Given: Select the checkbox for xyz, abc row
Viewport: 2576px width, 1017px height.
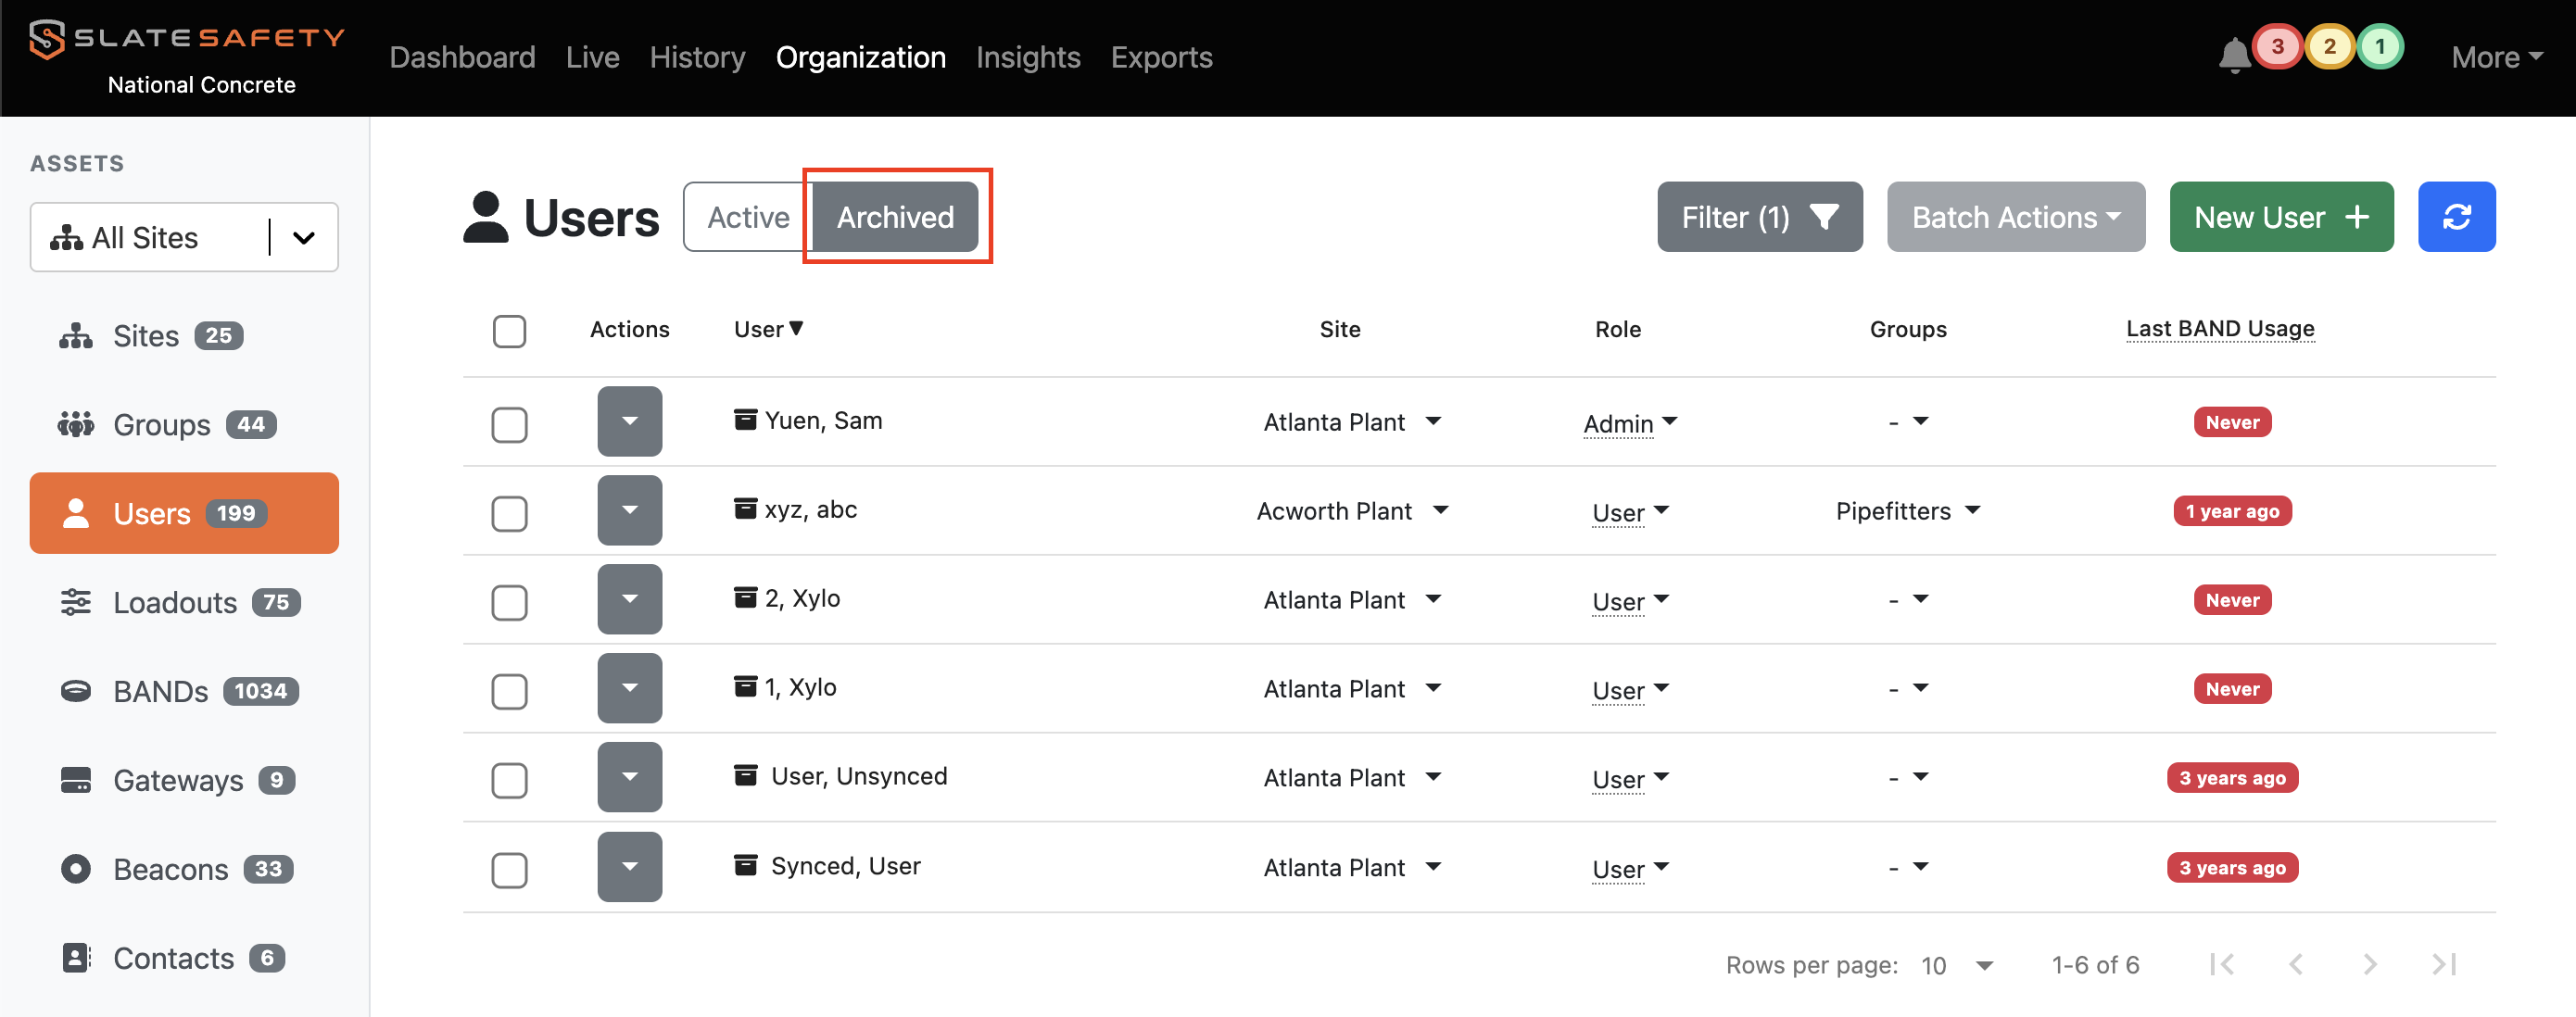Looking at the screenshot, I should click(x=509, y=513).
